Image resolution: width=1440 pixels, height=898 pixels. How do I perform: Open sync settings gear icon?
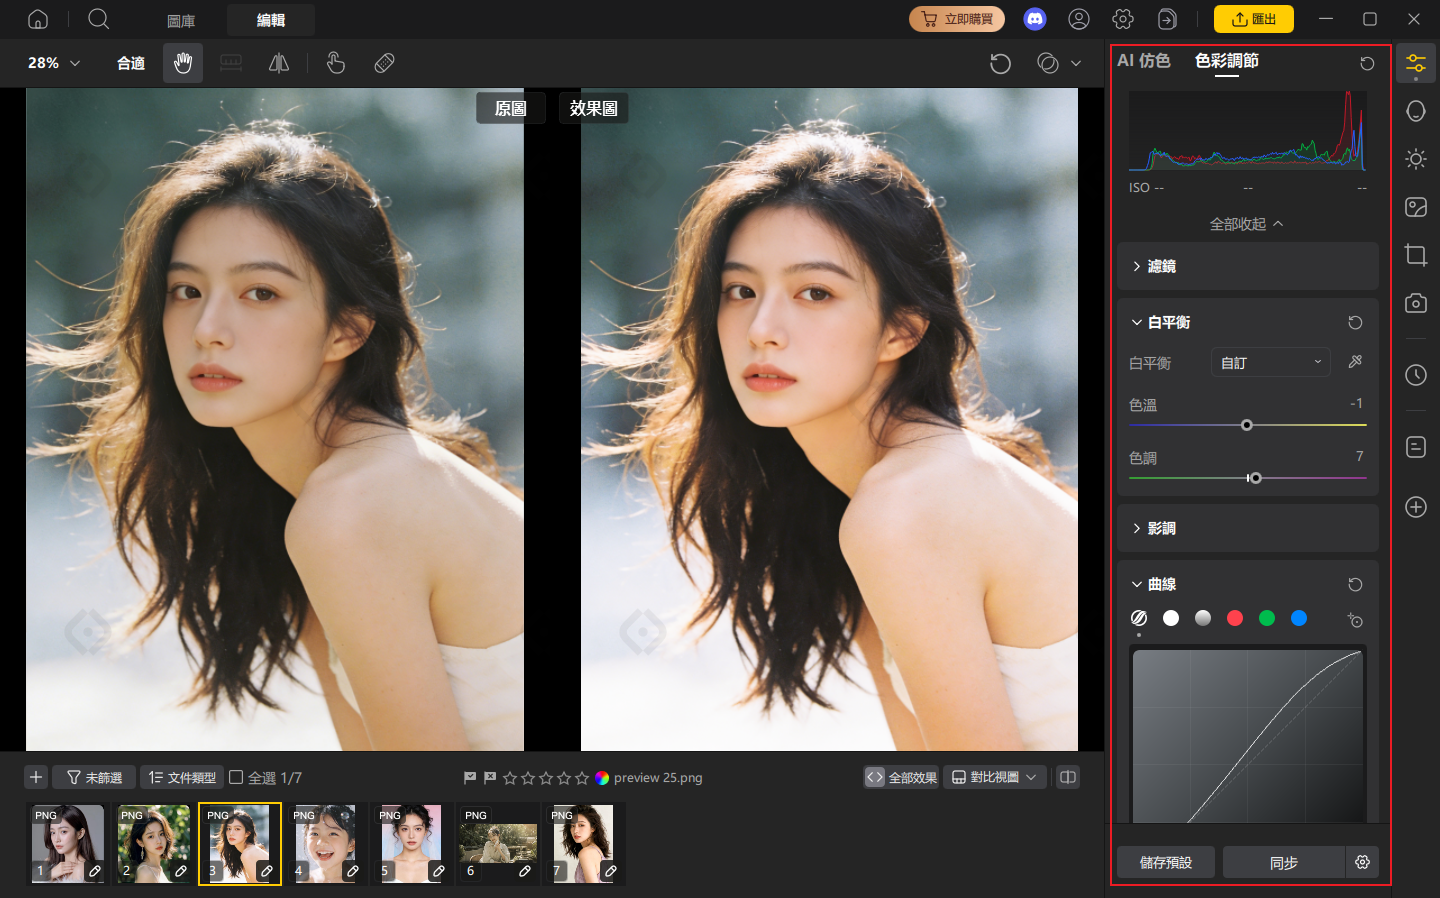pyautogui.click(x=1362, y=862)
